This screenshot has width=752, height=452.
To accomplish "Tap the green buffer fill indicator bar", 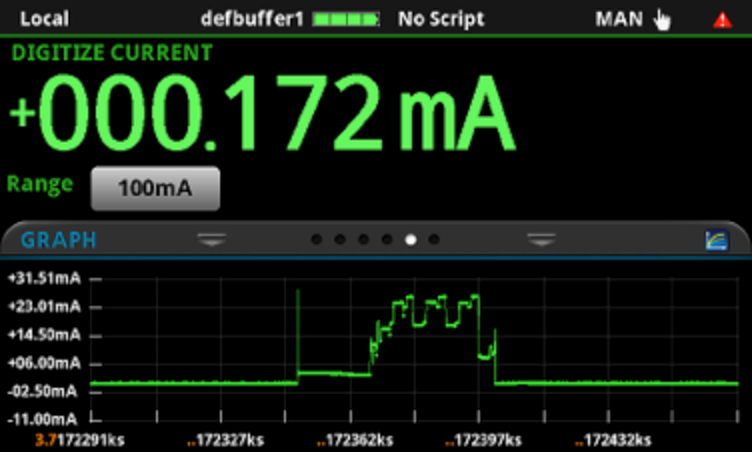I will click(x=346, y=19).
